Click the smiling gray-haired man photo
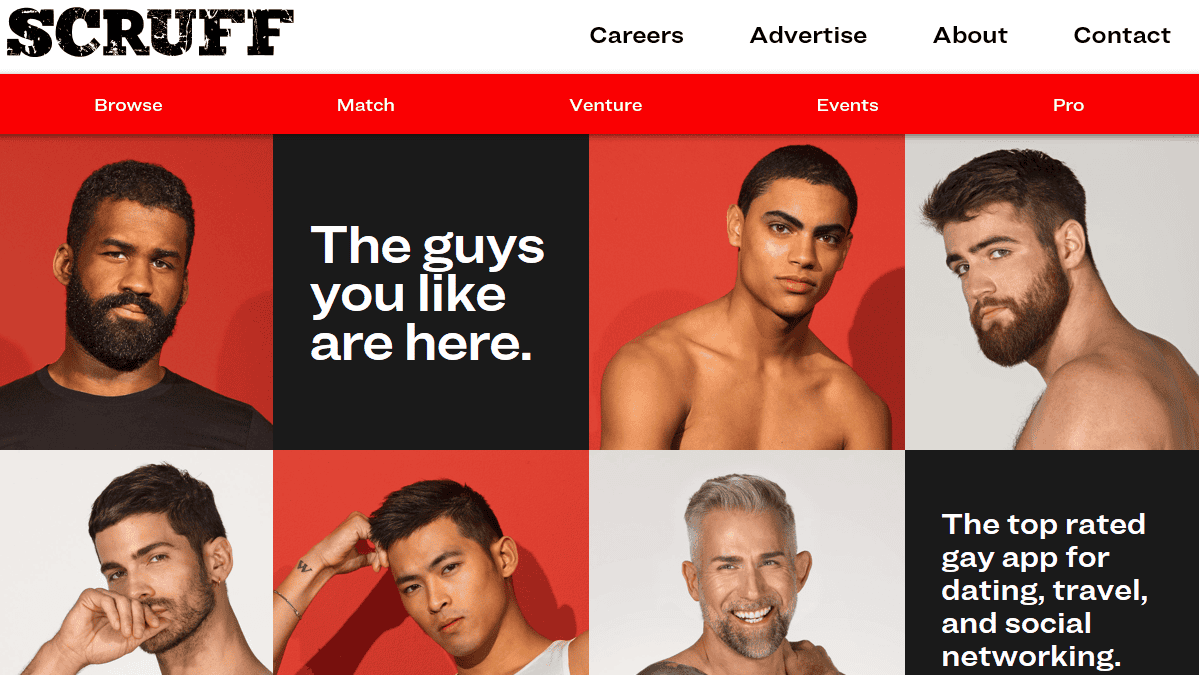 click(746, 563)
